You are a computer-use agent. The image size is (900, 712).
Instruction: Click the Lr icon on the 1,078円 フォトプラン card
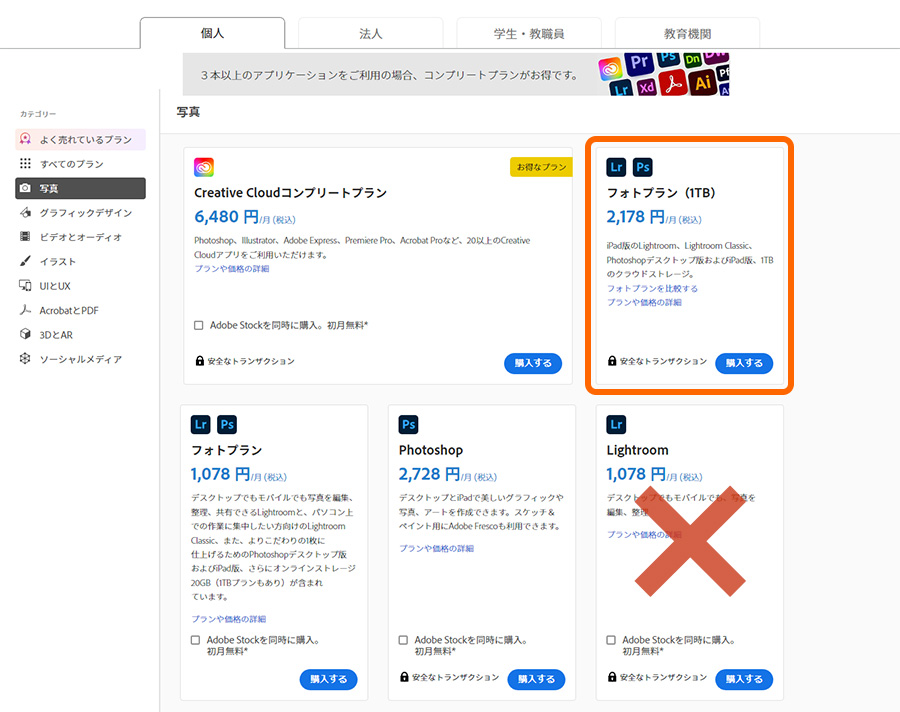(x=201, y=424)
